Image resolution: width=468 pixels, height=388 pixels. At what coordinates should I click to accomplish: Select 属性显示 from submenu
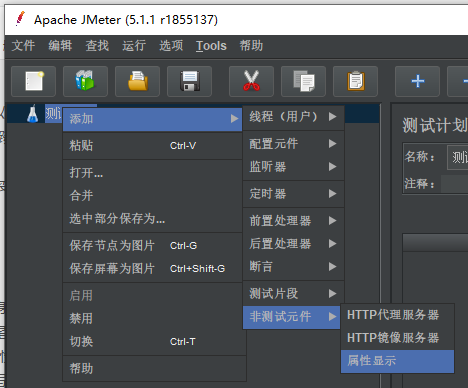(397, 361)
